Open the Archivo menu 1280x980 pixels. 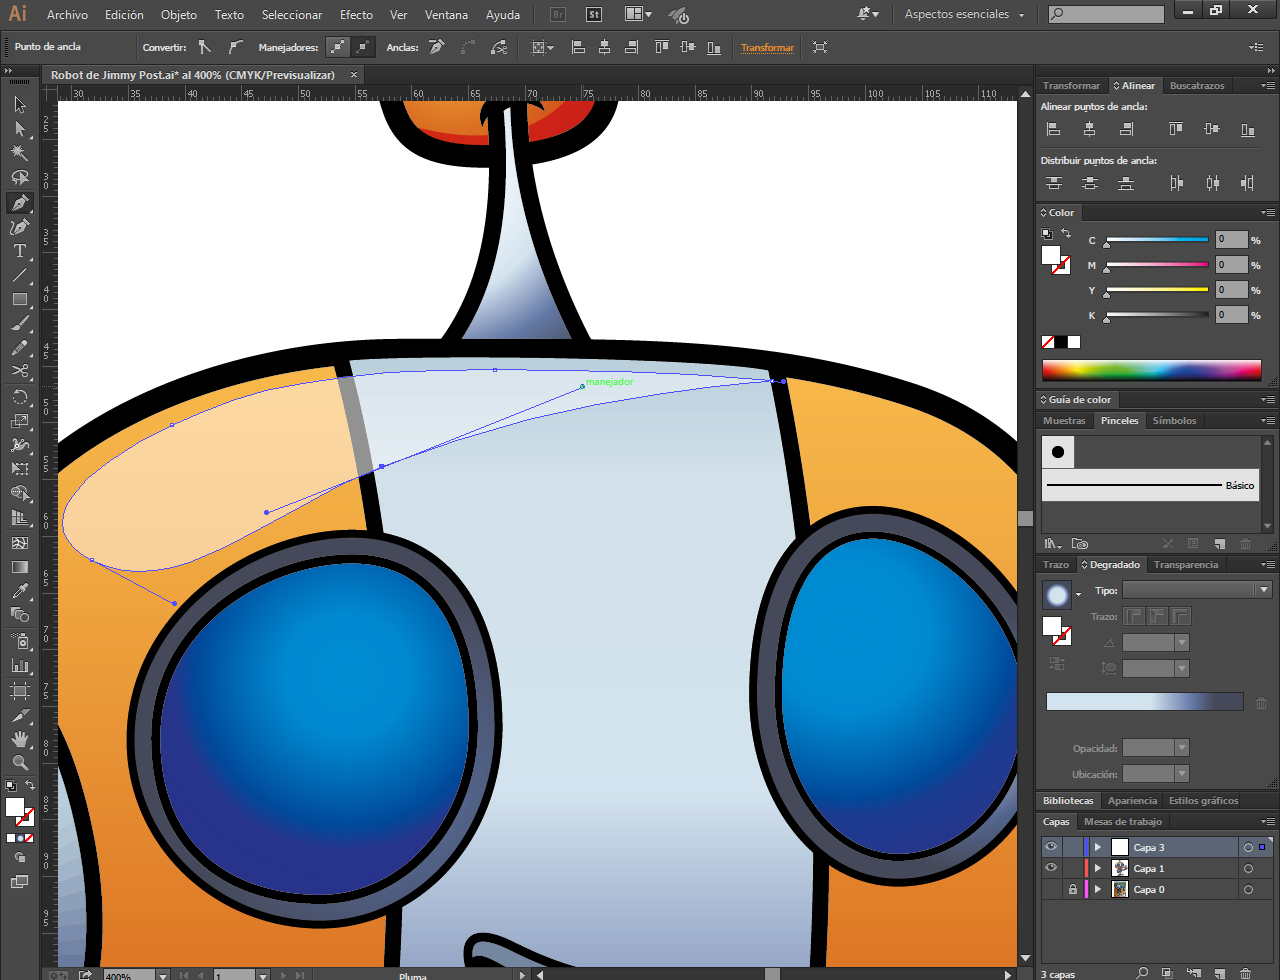tap(67, 15)
